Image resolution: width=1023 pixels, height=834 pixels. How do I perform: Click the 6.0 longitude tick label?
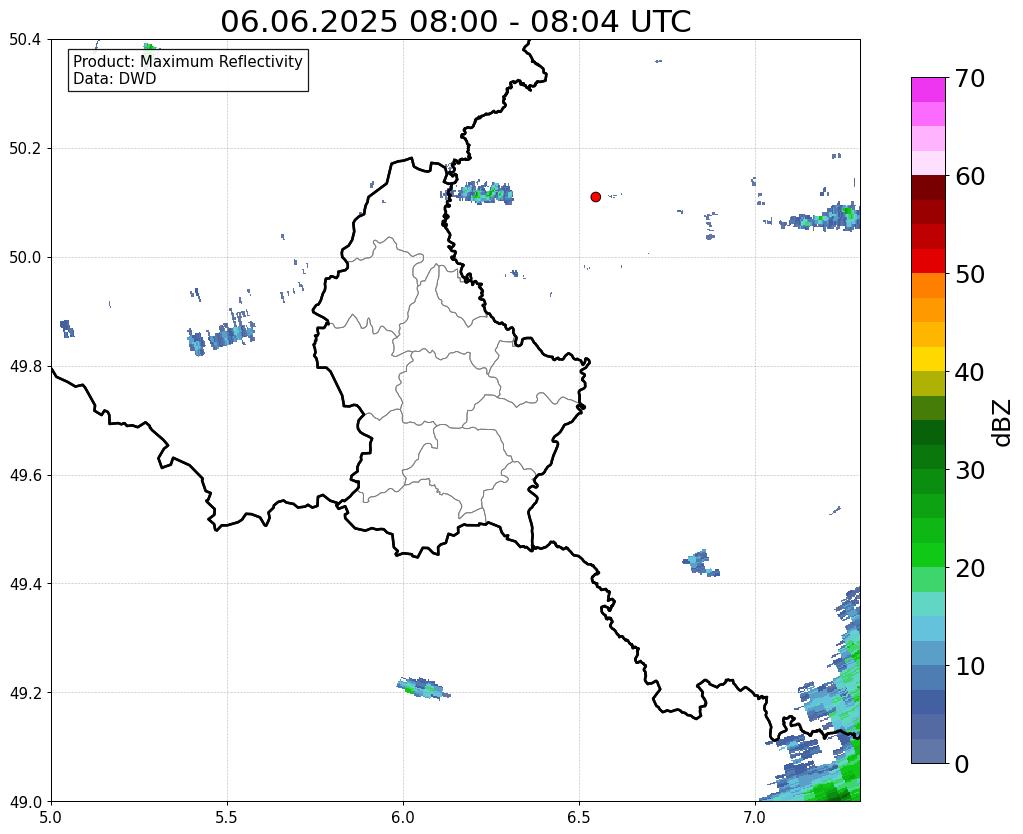point(403,817)
